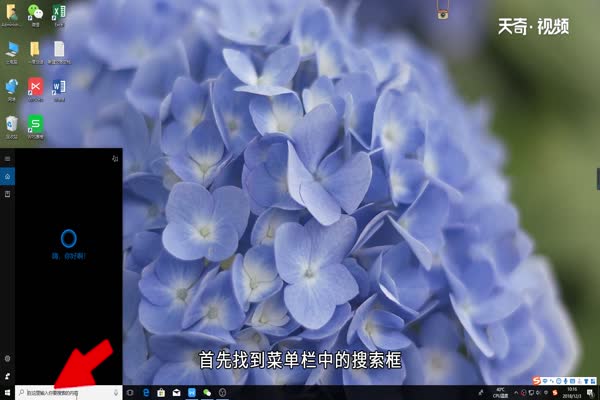The image size is (600, 400).
Task: Open the taskbar clock and date
Action: [572, 393]
